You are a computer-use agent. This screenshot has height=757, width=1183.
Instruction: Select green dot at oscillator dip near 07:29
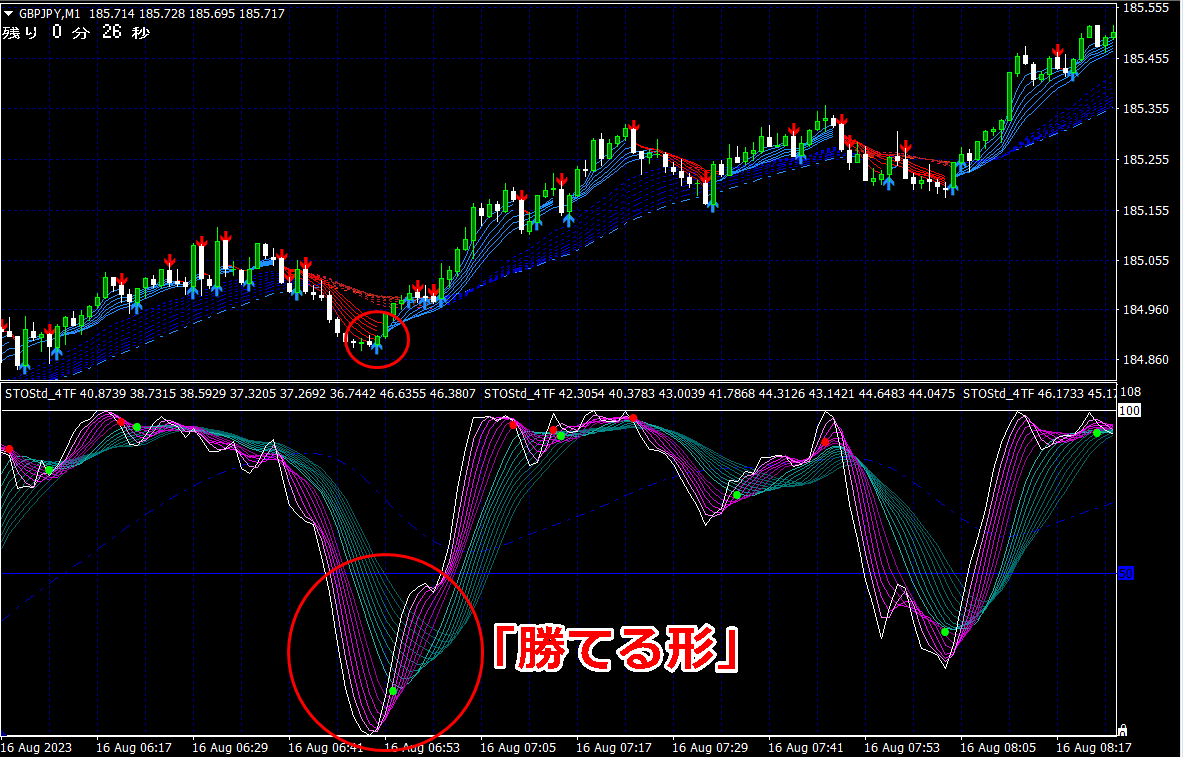pyautogui.click(x=737, y=495)
